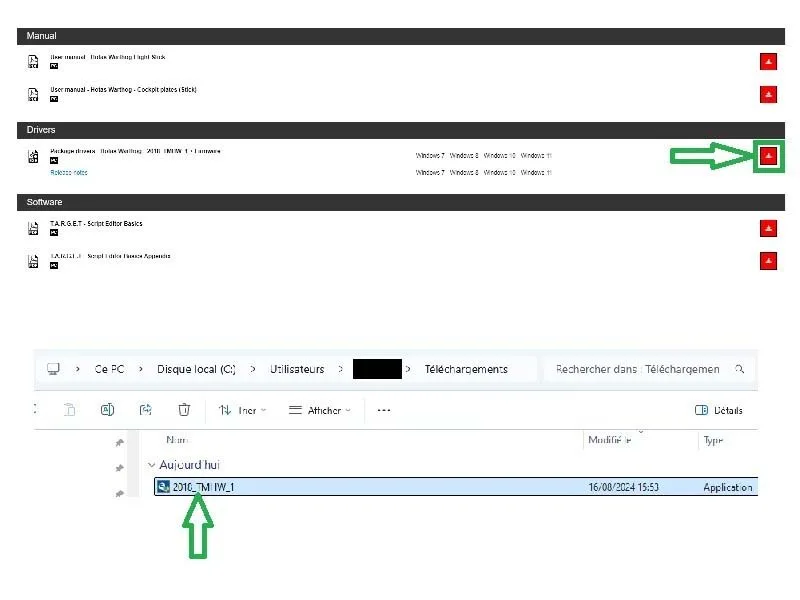Click the share icon in Explorer toolbar
Image resolution: width=800 pixels, height=600 pixels.
pyautogui.click(x=146, y=410)
